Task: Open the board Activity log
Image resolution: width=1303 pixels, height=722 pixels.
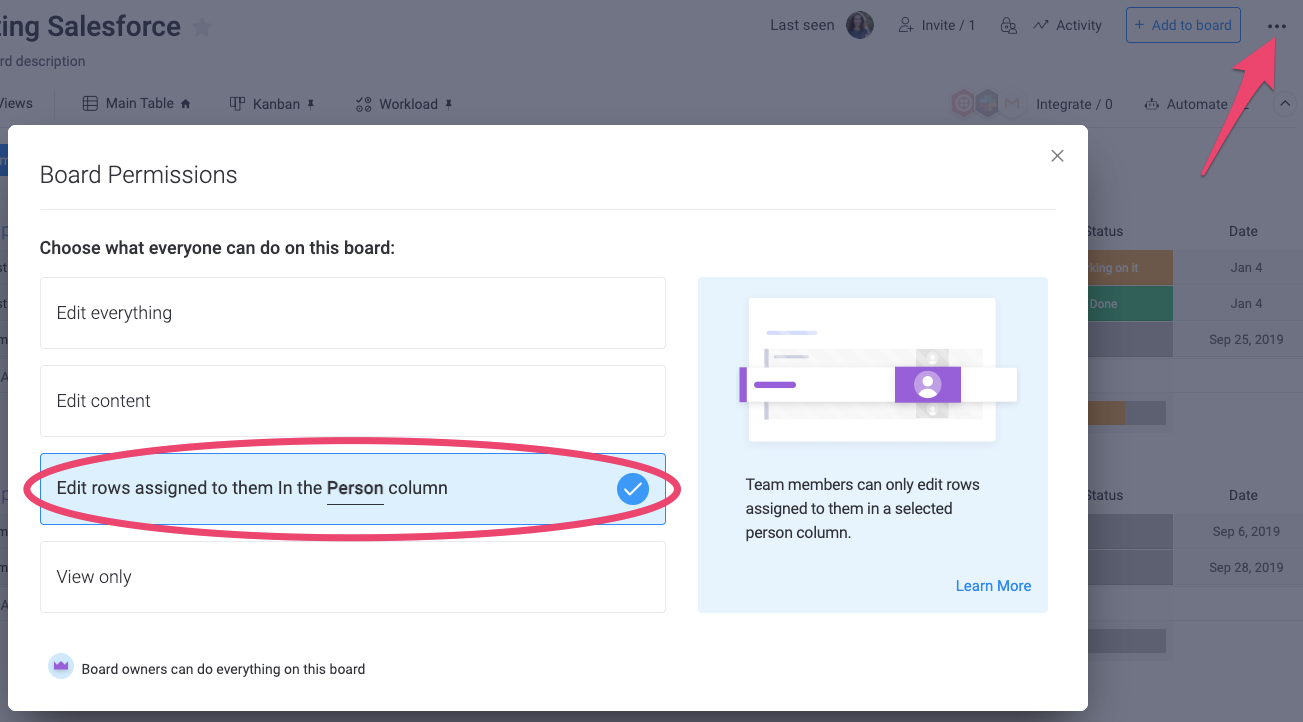Action: (1067, 26)
